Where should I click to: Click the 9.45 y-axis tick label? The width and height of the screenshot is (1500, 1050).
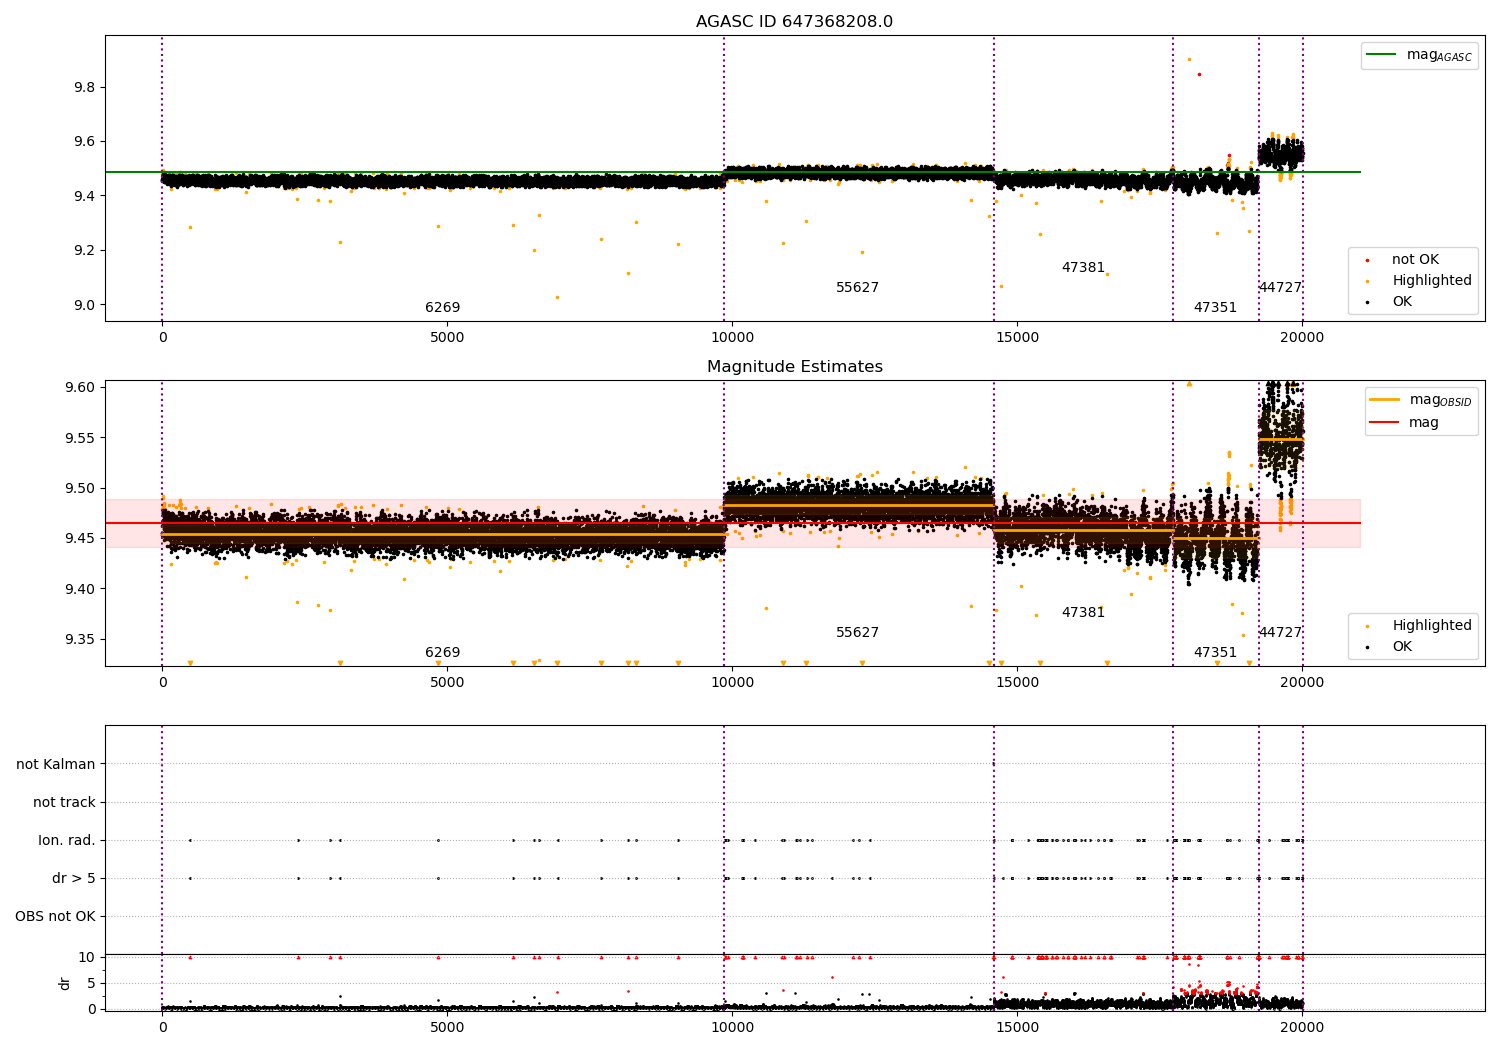tap(81, 538)
